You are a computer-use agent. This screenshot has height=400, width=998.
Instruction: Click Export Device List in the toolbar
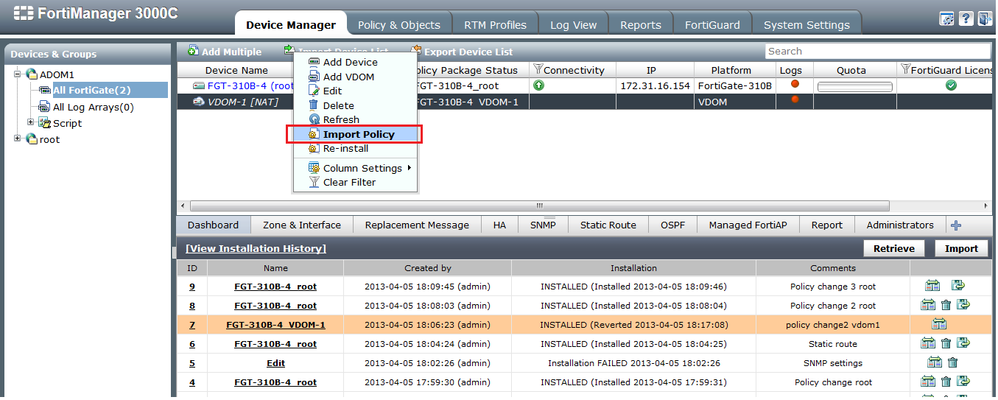pos(461,52)
